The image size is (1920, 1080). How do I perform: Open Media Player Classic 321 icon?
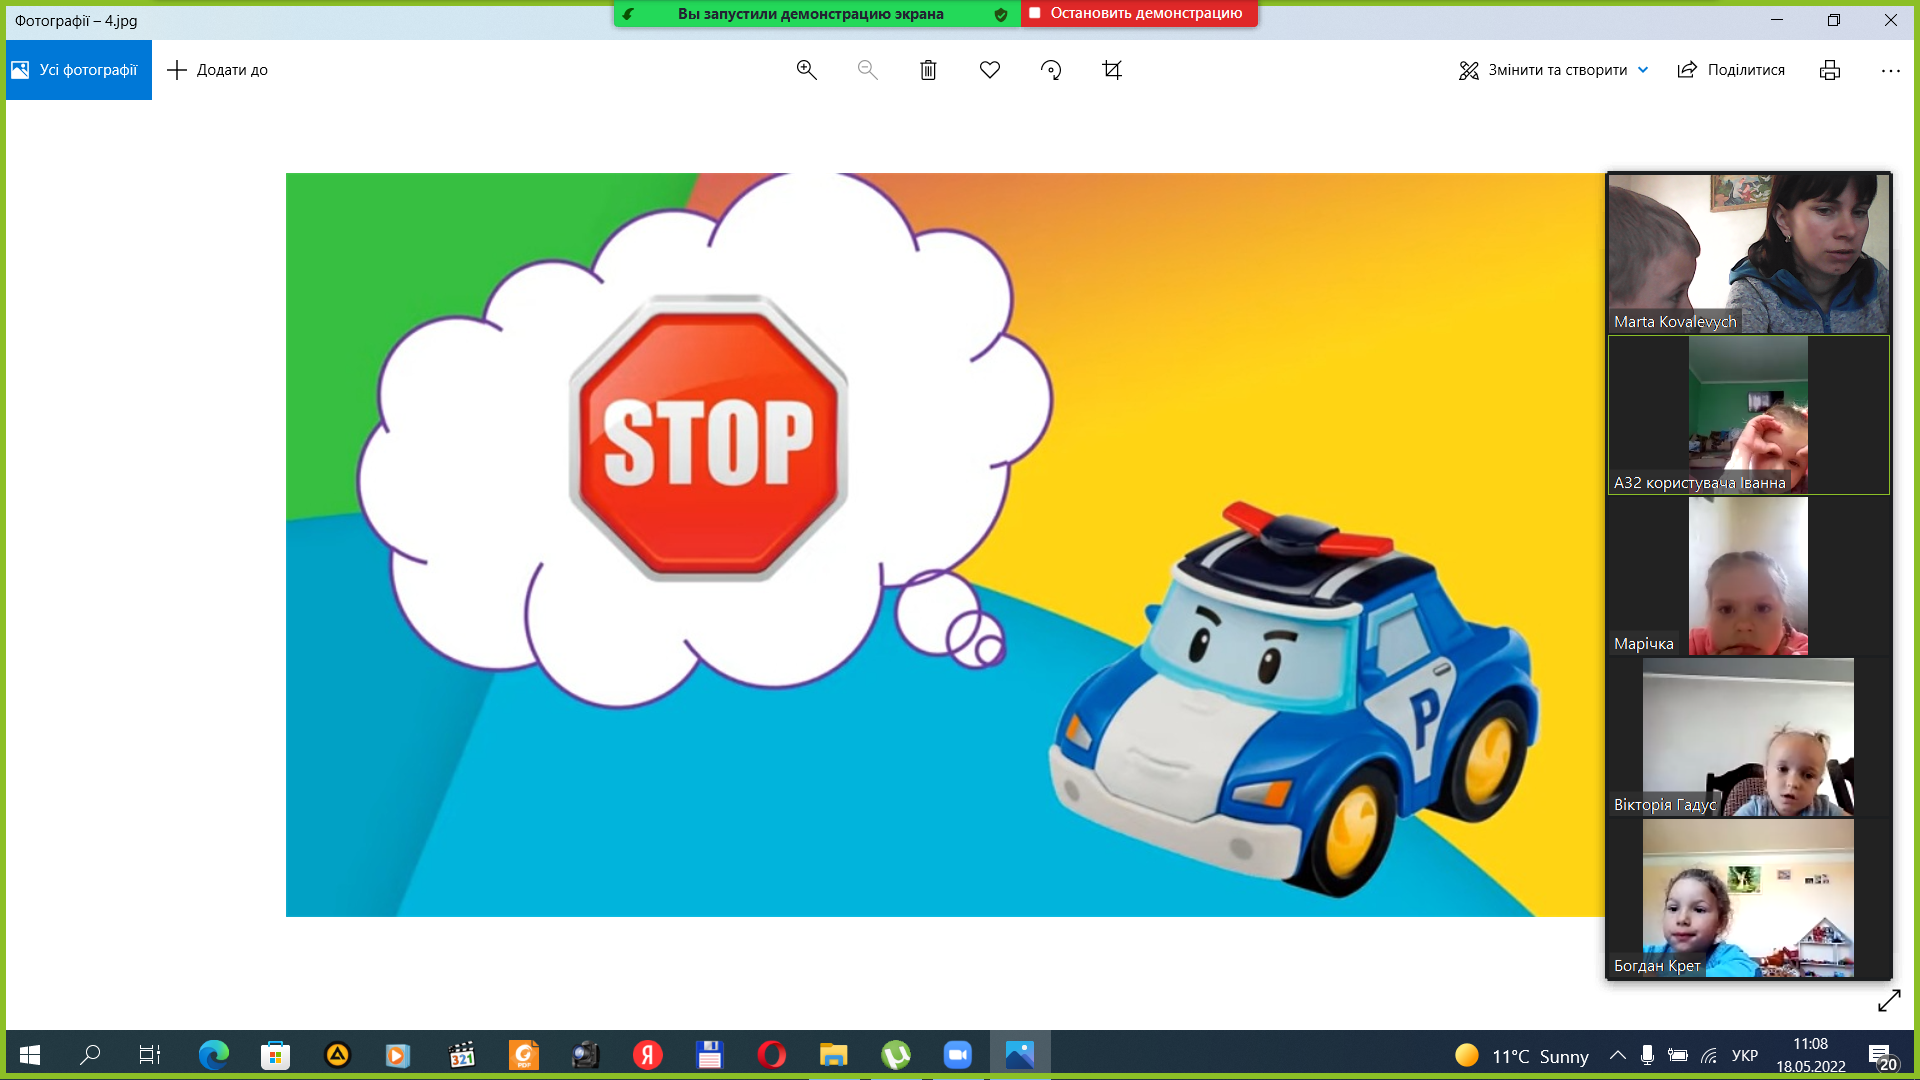[462, 1055]
